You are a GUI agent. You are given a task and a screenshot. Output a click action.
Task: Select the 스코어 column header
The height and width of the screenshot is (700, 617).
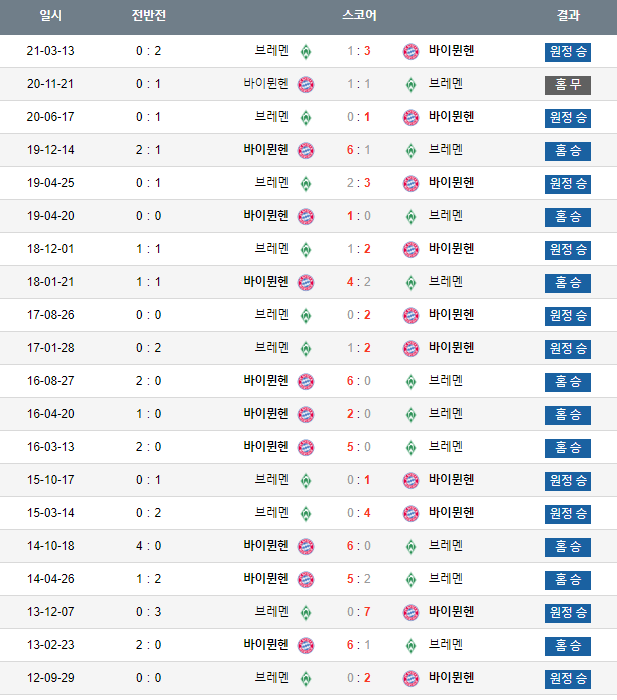359,16
